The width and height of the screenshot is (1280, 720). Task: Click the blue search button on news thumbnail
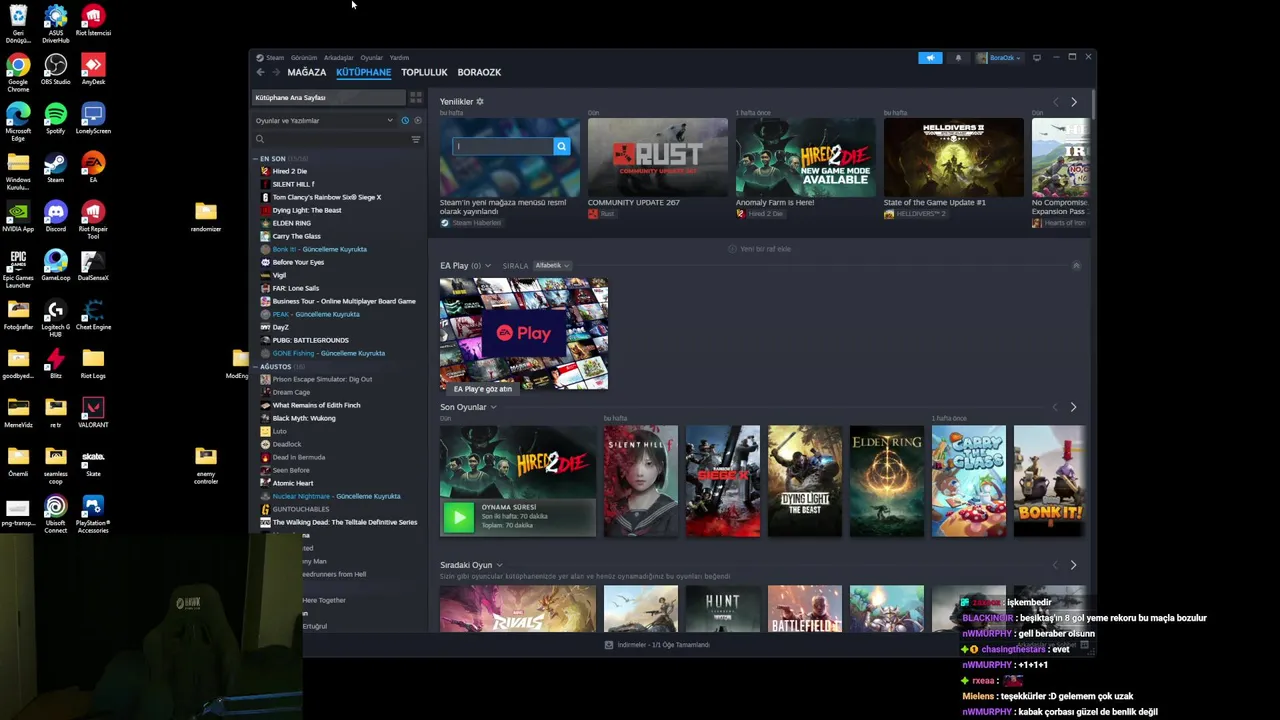561,146
